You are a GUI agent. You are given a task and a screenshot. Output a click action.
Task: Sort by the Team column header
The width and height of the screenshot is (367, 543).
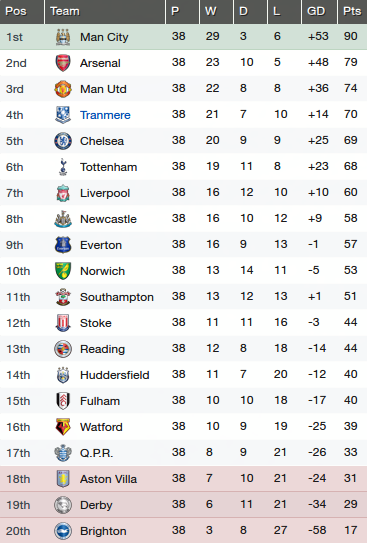click(65, 11)
